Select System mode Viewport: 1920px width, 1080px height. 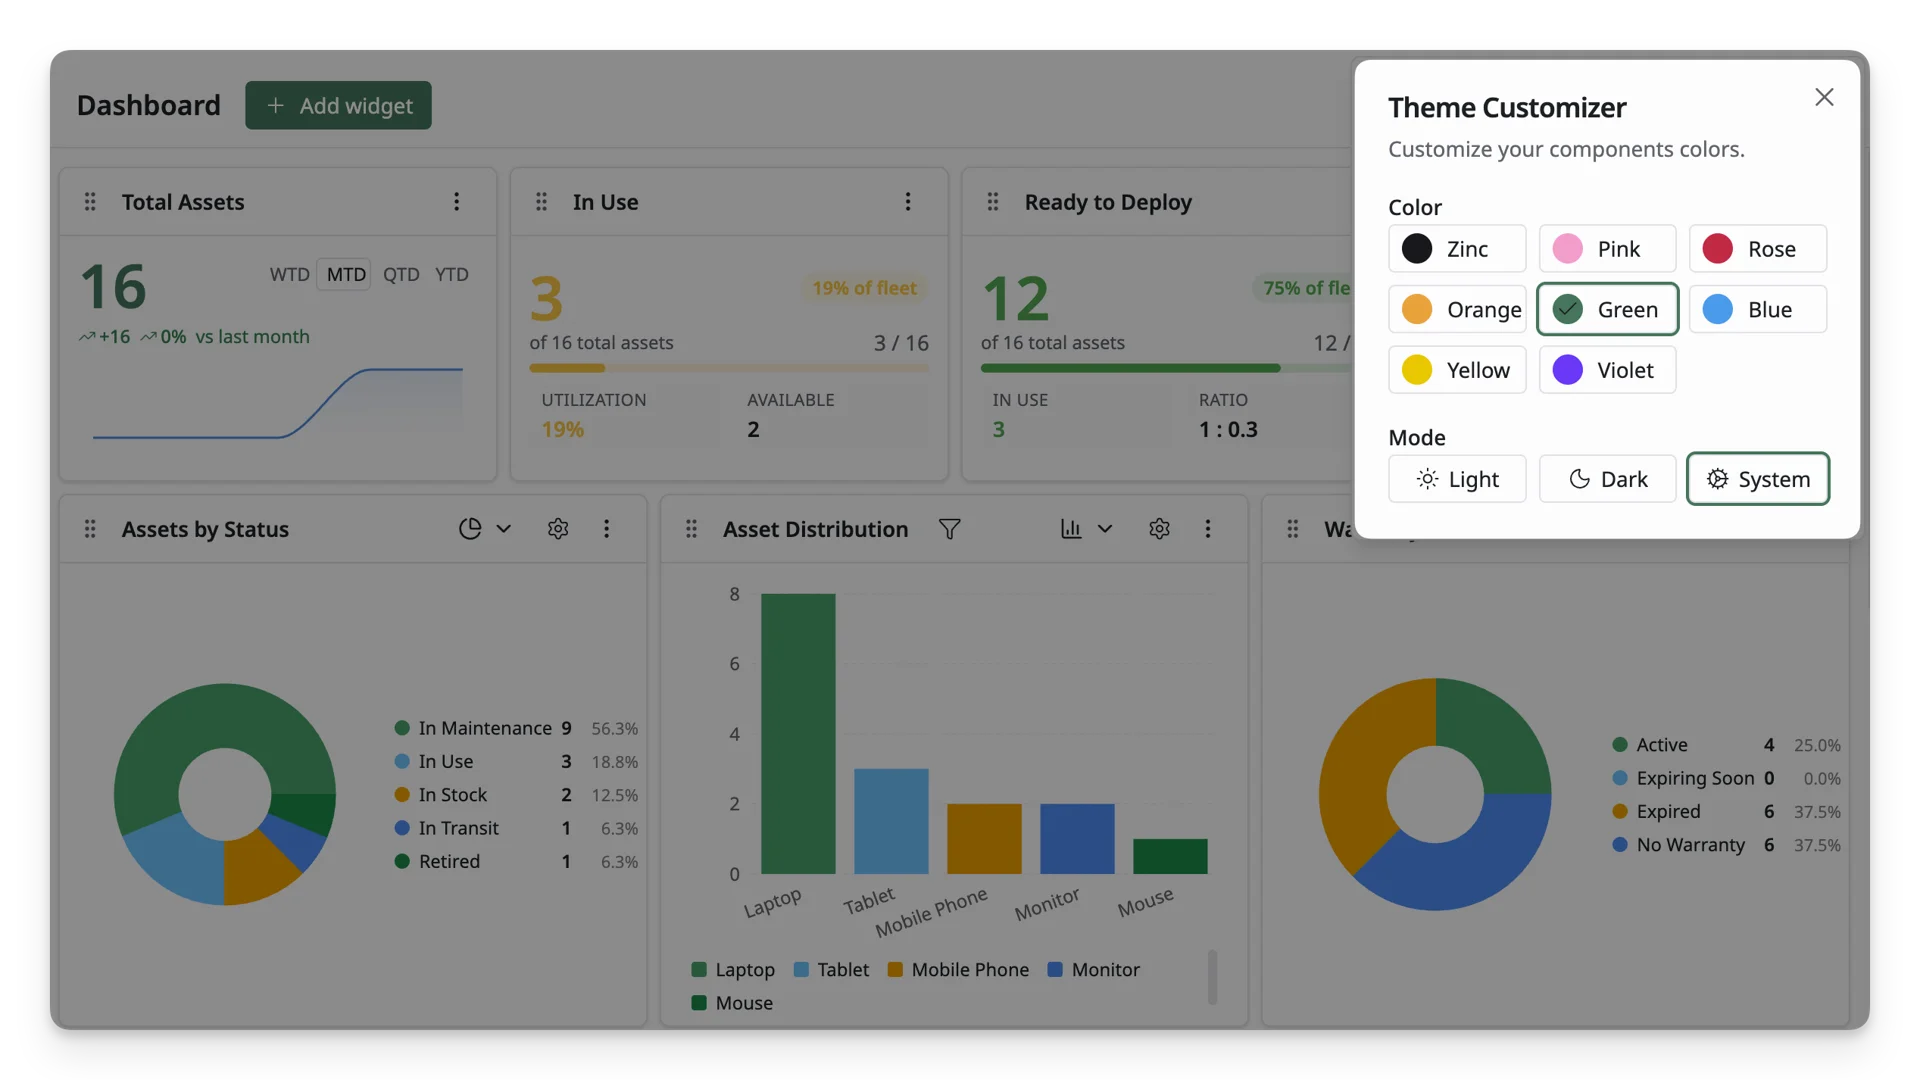(1758, 479)
